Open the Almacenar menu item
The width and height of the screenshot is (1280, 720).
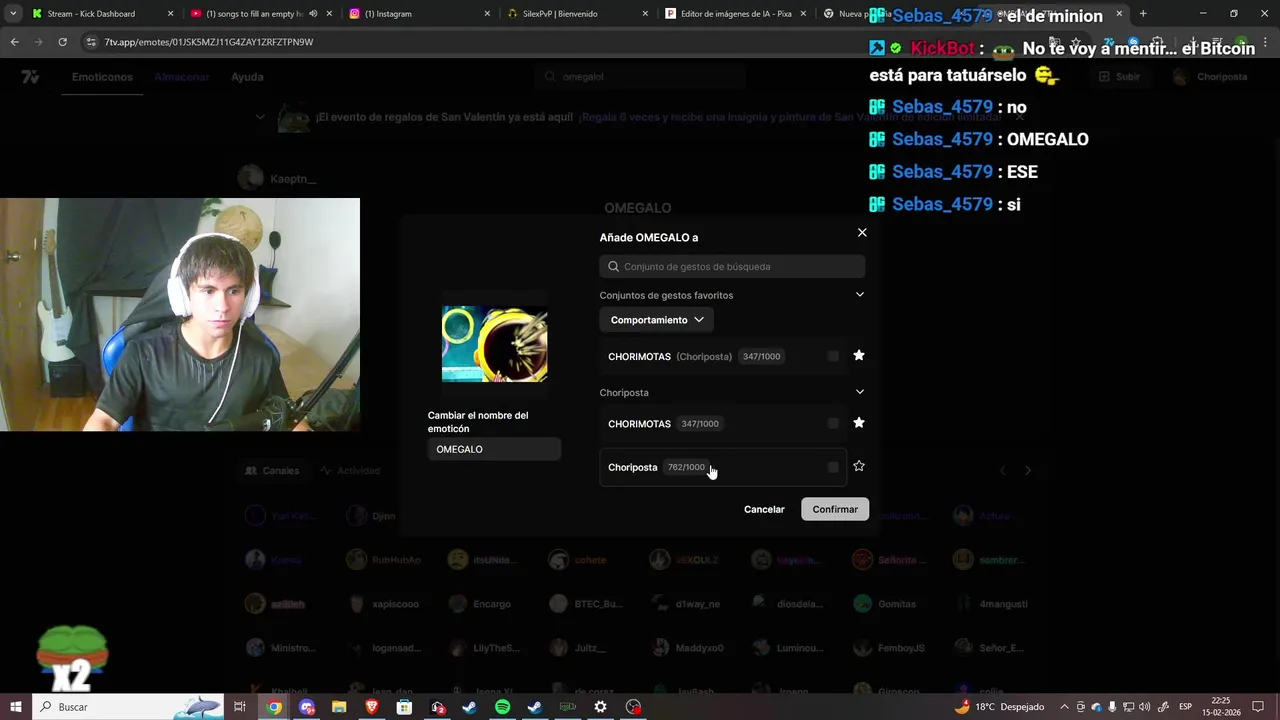tap(182, 77)
